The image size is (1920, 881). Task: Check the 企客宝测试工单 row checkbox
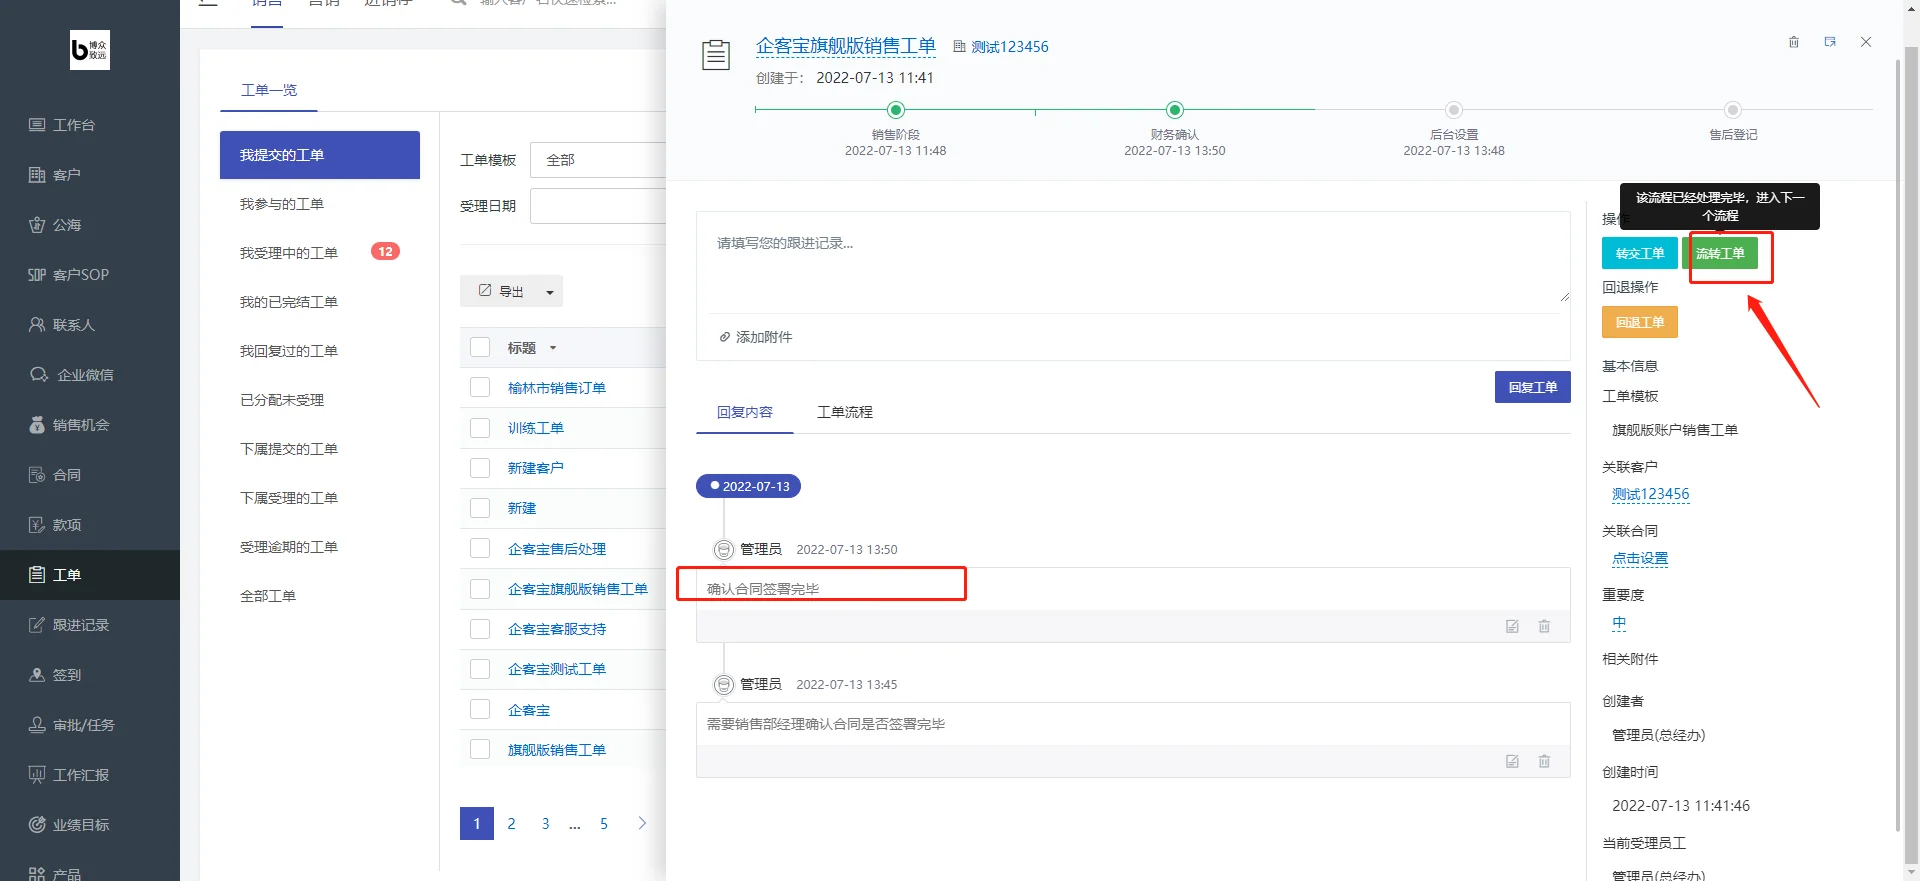tap(480, 669)
